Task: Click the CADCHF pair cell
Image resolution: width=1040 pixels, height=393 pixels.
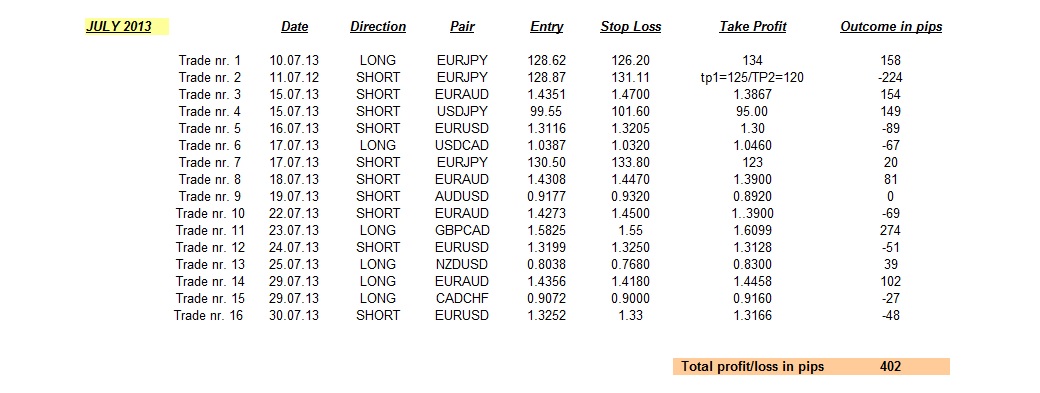Action: (462, 298)
